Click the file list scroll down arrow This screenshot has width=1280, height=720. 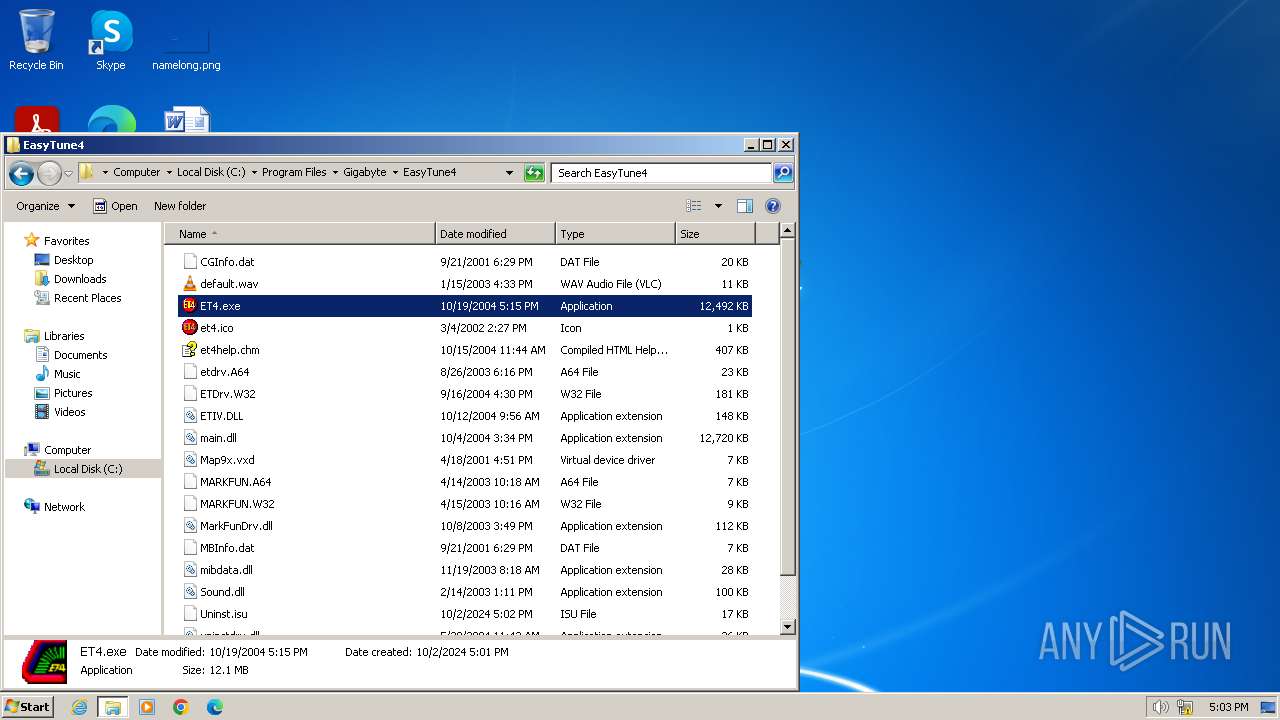click(787, 627)
